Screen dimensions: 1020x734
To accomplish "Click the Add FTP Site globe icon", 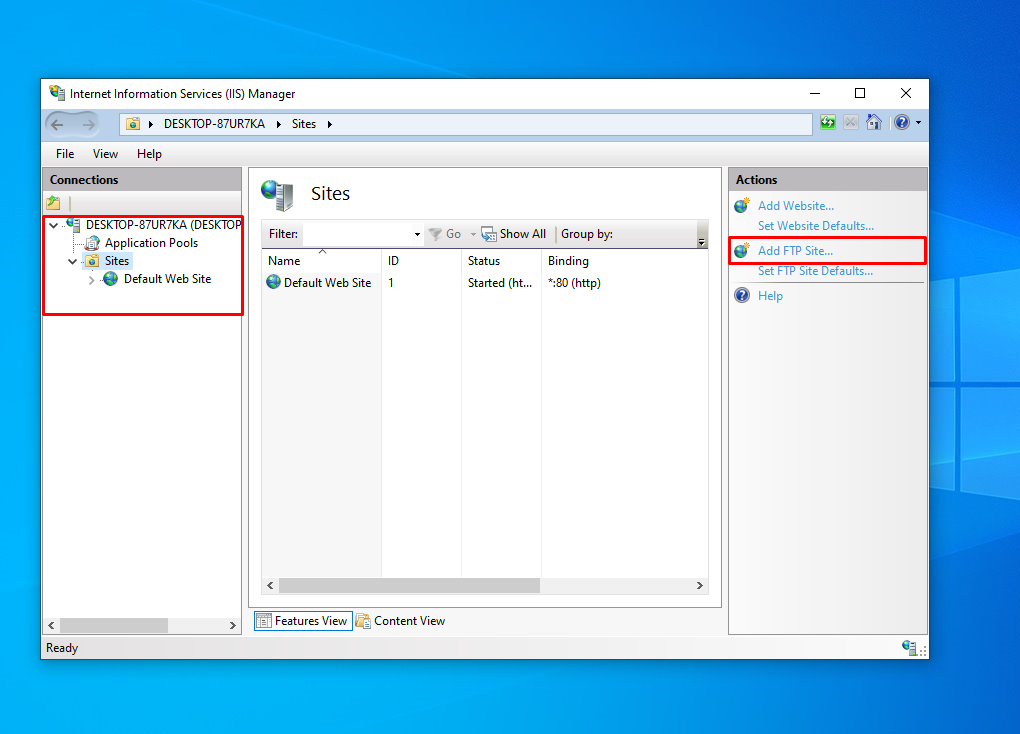I will click(x=742, y=251).
